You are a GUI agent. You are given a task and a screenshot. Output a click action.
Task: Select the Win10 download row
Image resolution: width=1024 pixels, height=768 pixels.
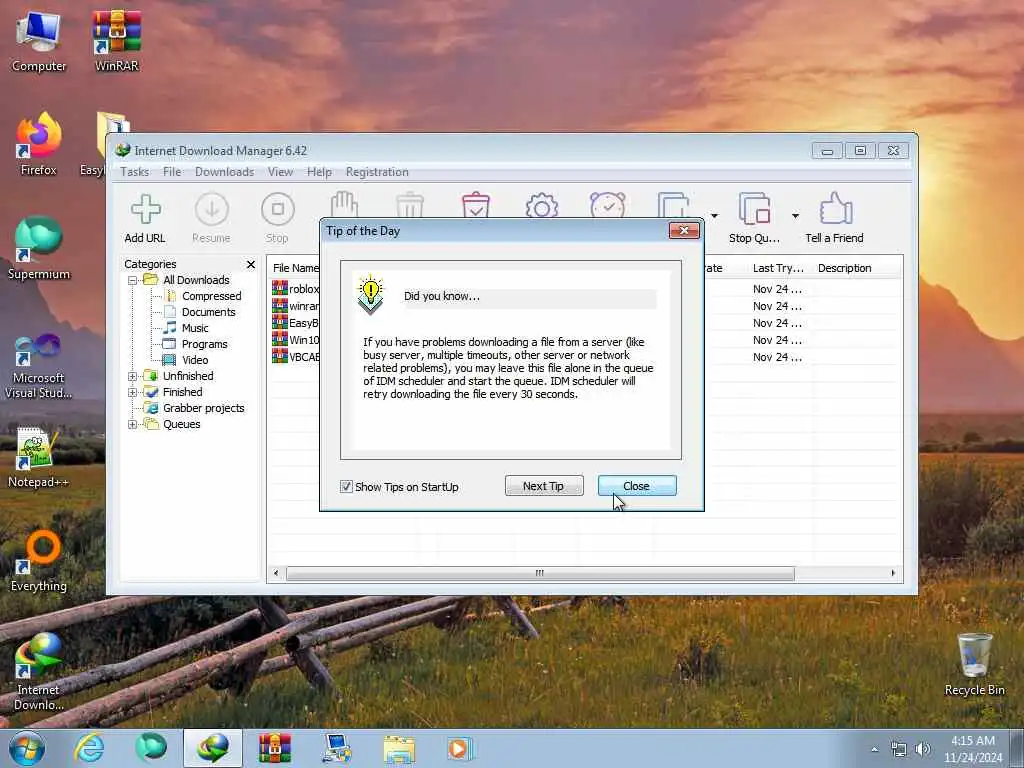coord(295,340)
